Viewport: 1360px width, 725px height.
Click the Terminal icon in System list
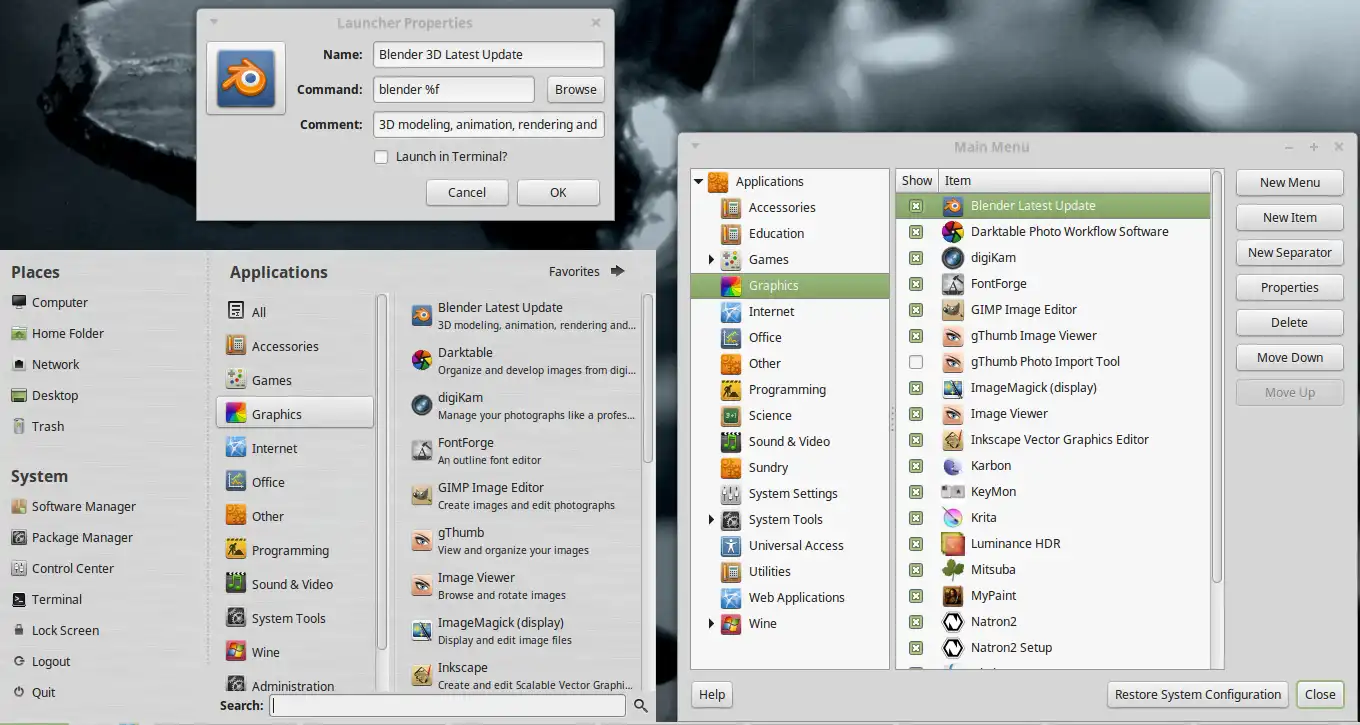click(x=19, y=600)
